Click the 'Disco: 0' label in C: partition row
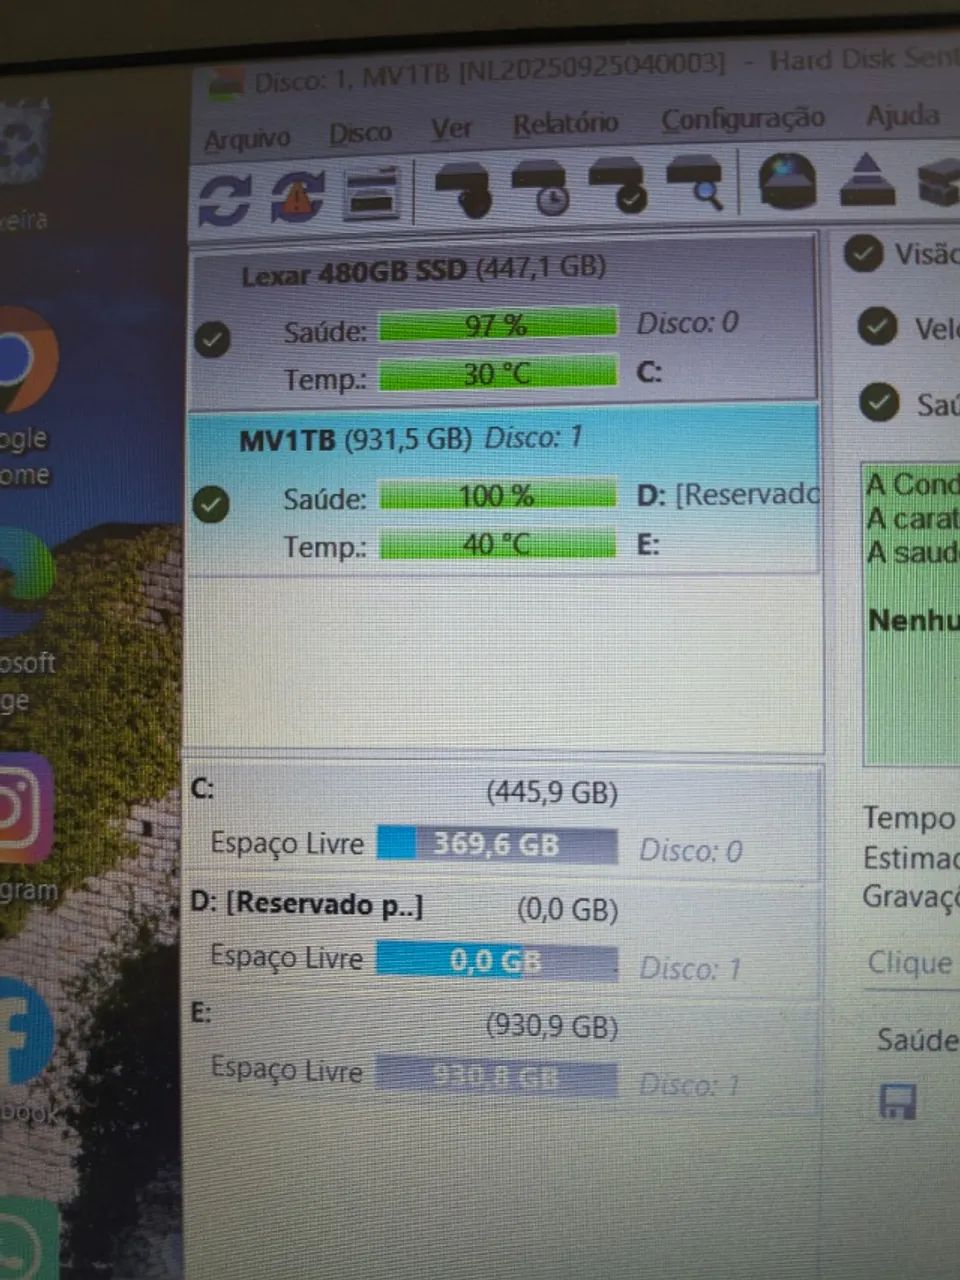The width and height of the screenshot is (960, 1280). coord(691,850)
